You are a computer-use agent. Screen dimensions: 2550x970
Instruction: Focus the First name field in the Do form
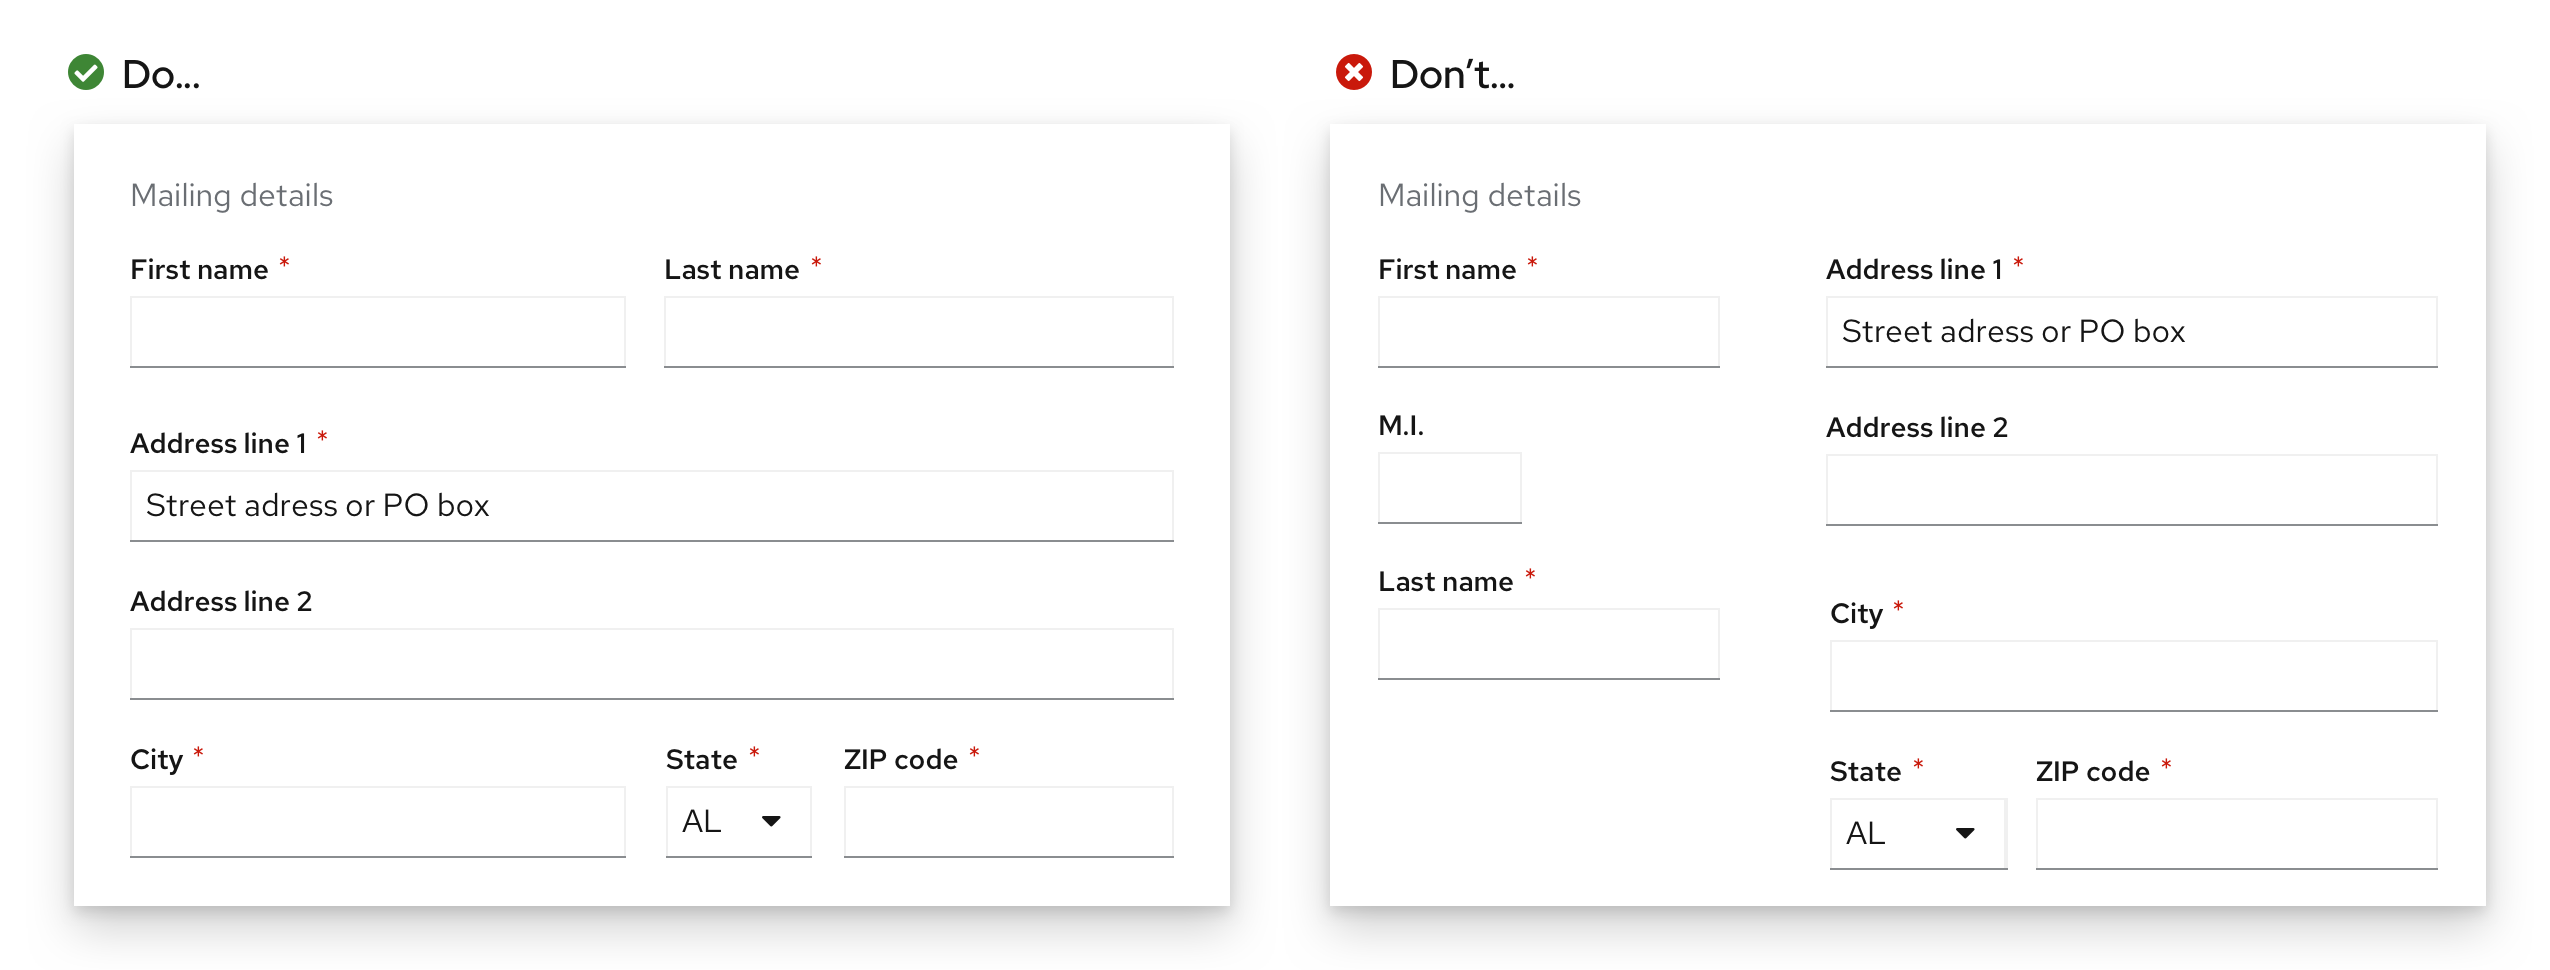(378, 332)
